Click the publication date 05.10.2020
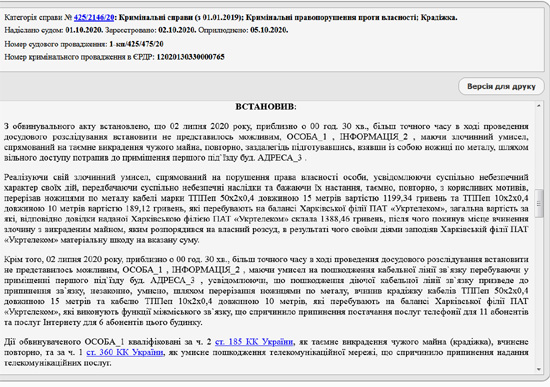This screenshot has width=550, height=387. [269, 30]
